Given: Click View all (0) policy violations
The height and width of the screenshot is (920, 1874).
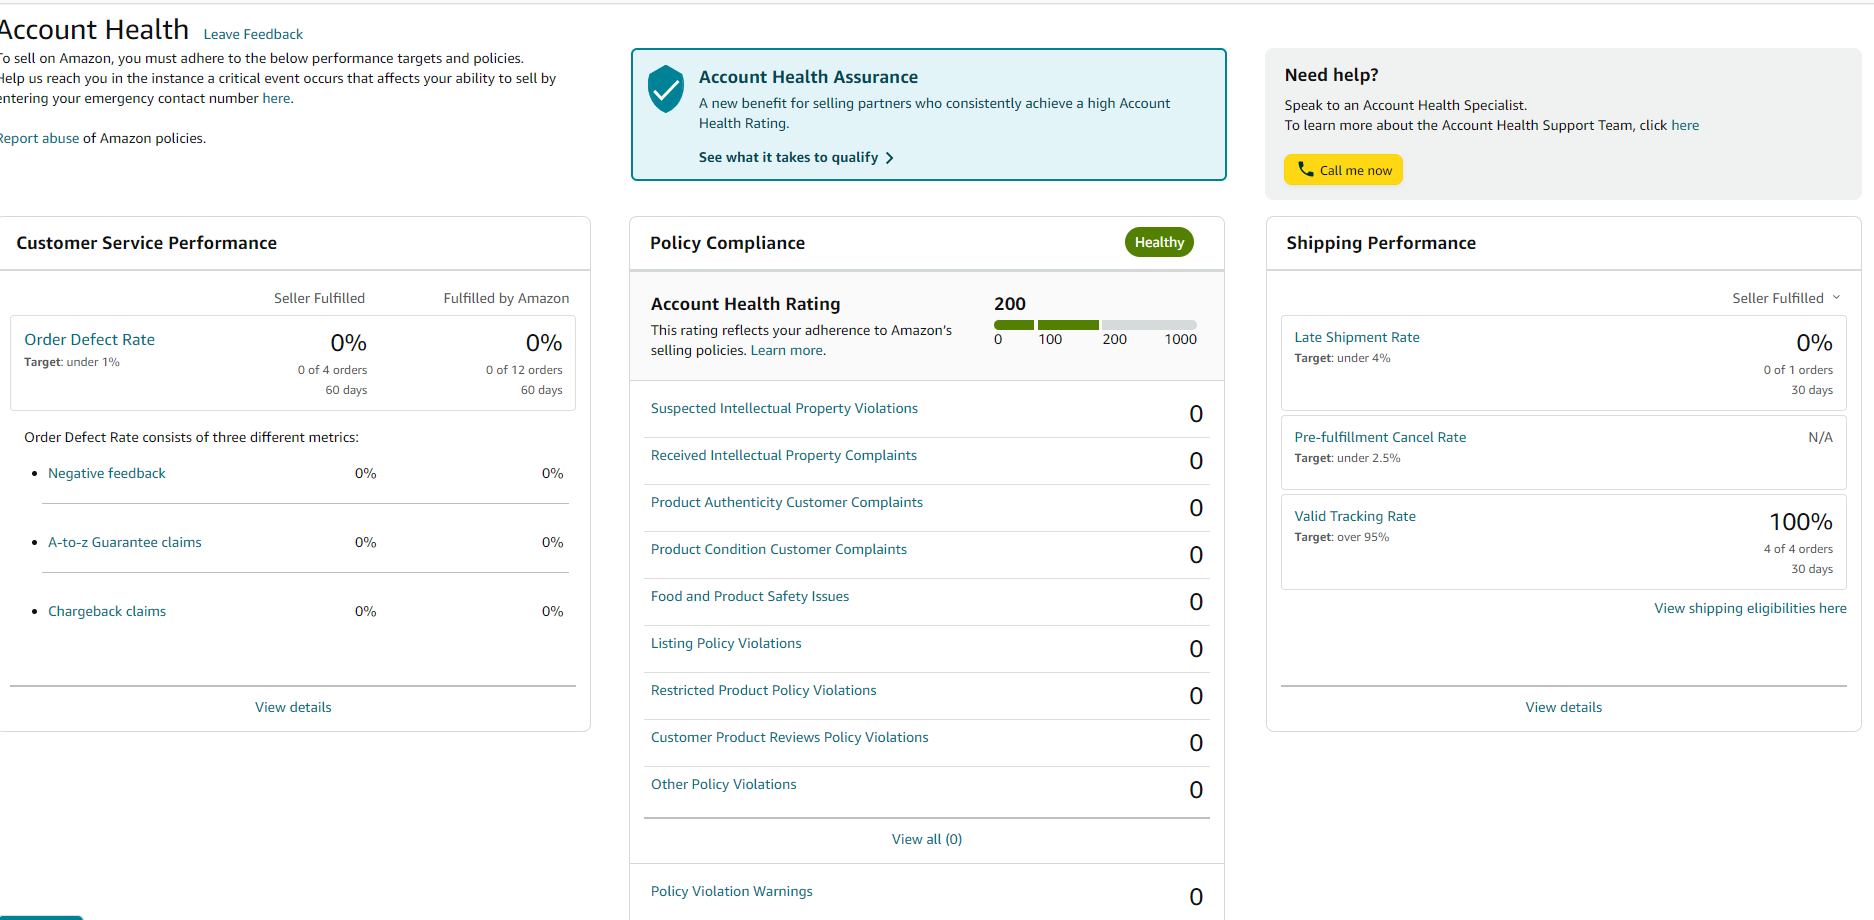Looking at the screenshot, I should (x=927, y=839).
